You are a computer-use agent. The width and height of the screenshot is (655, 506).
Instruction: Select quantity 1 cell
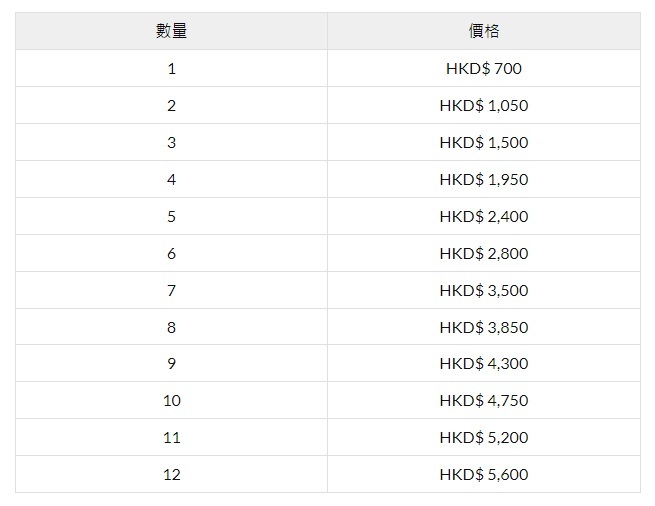point(171,69)
